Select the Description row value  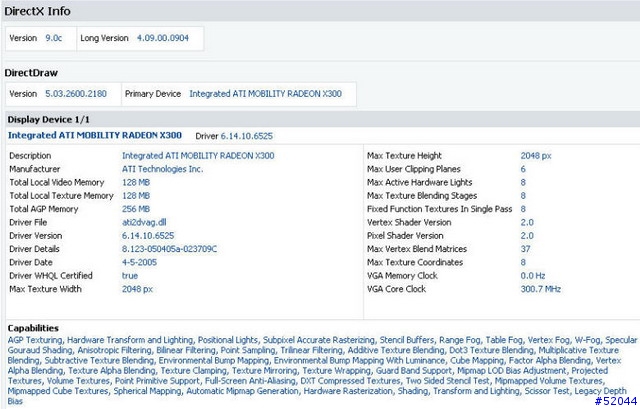point(198,156)
